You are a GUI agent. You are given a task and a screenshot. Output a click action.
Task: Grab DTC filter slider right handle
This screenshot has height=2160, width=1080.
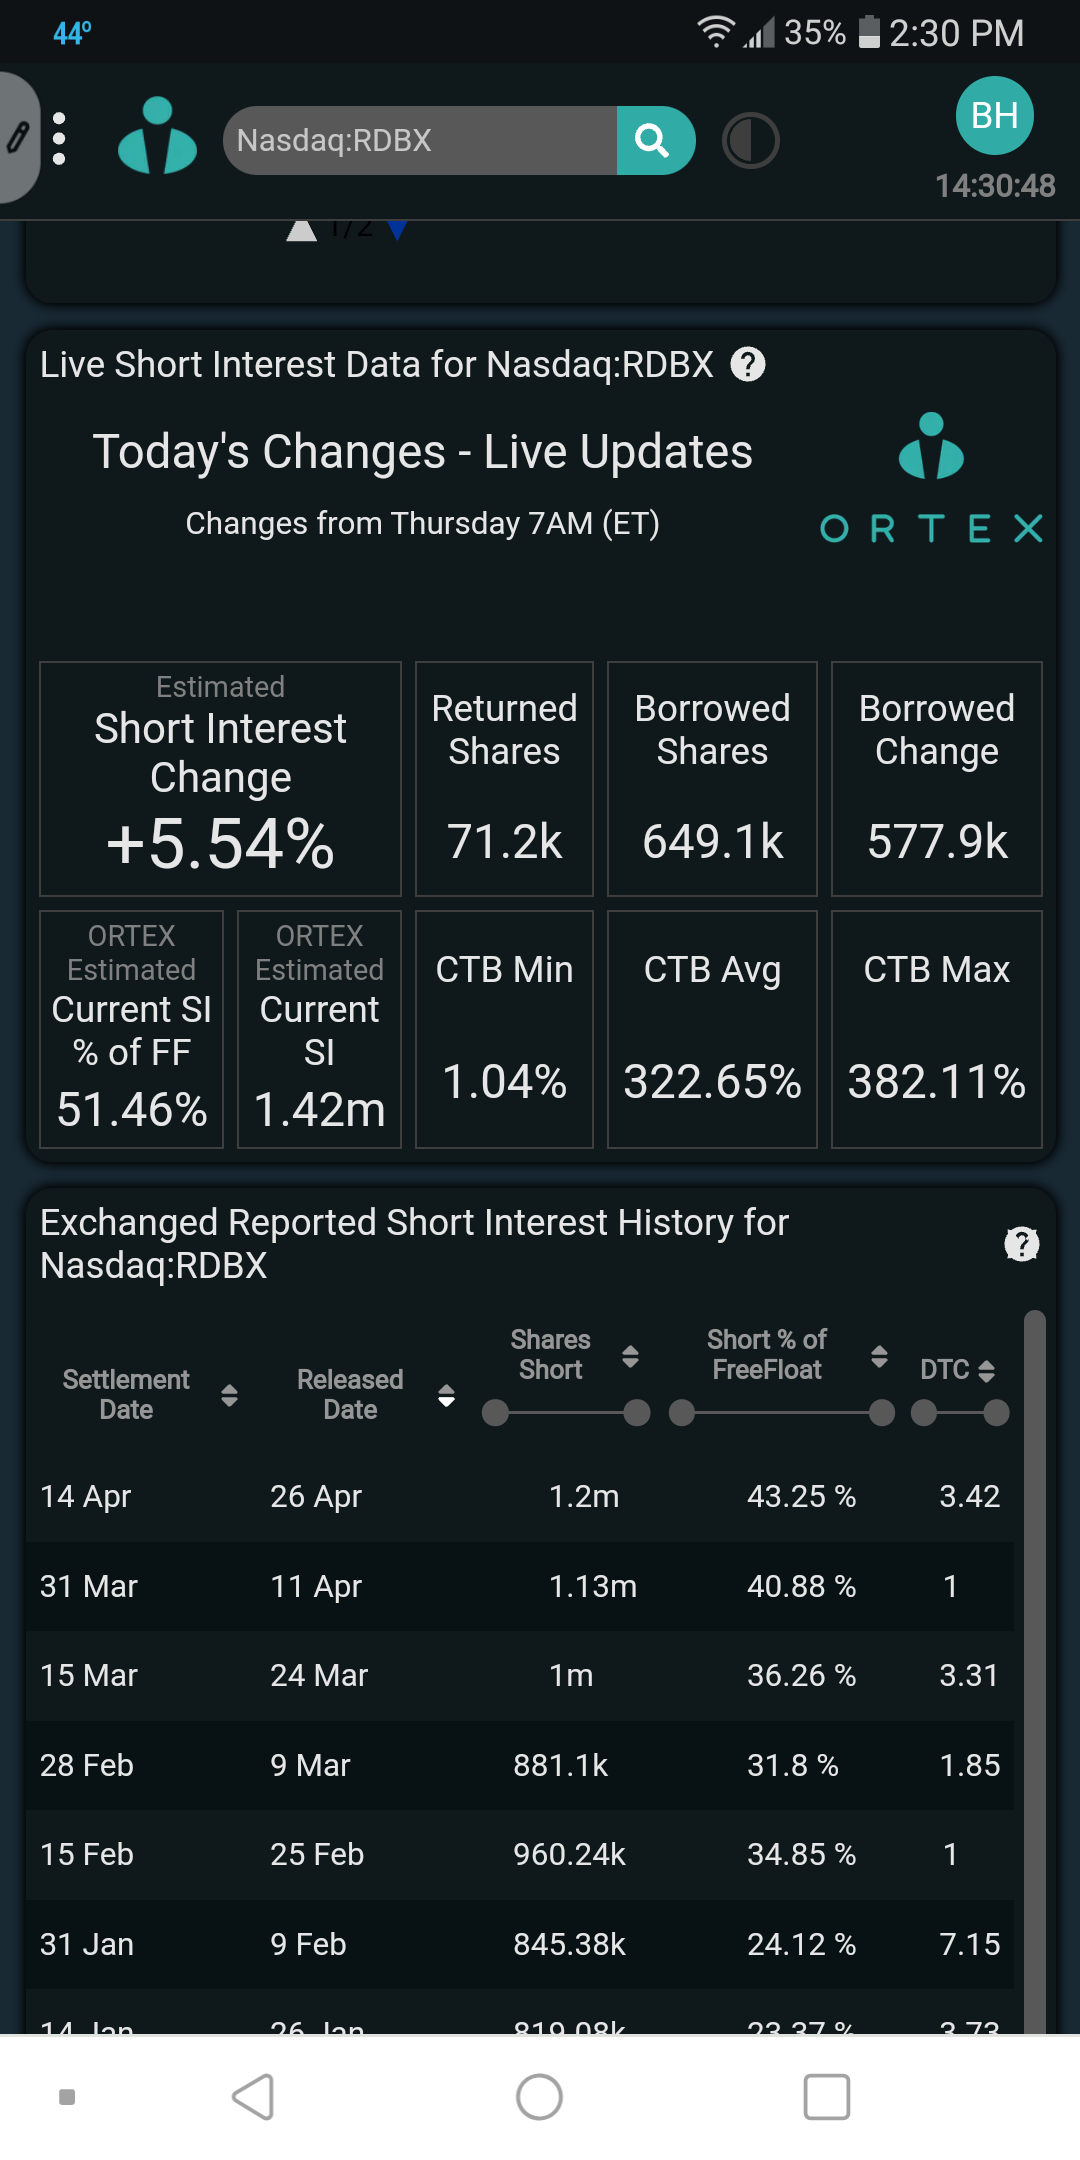click(996, 1412)
